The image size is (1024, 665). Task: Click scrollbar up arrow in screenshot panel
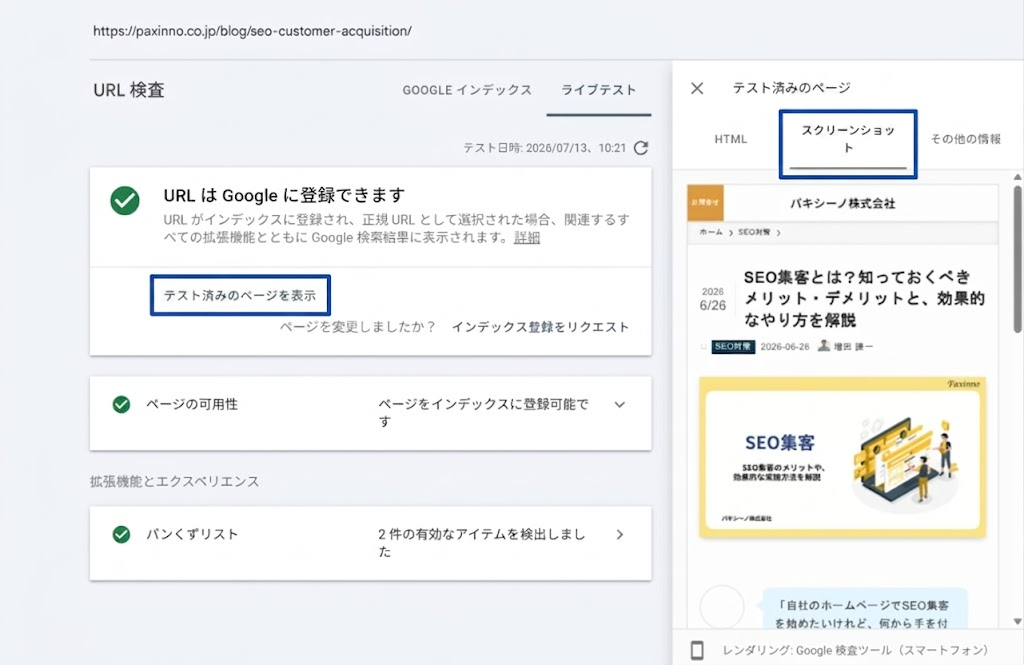[x=1017, y=177]
